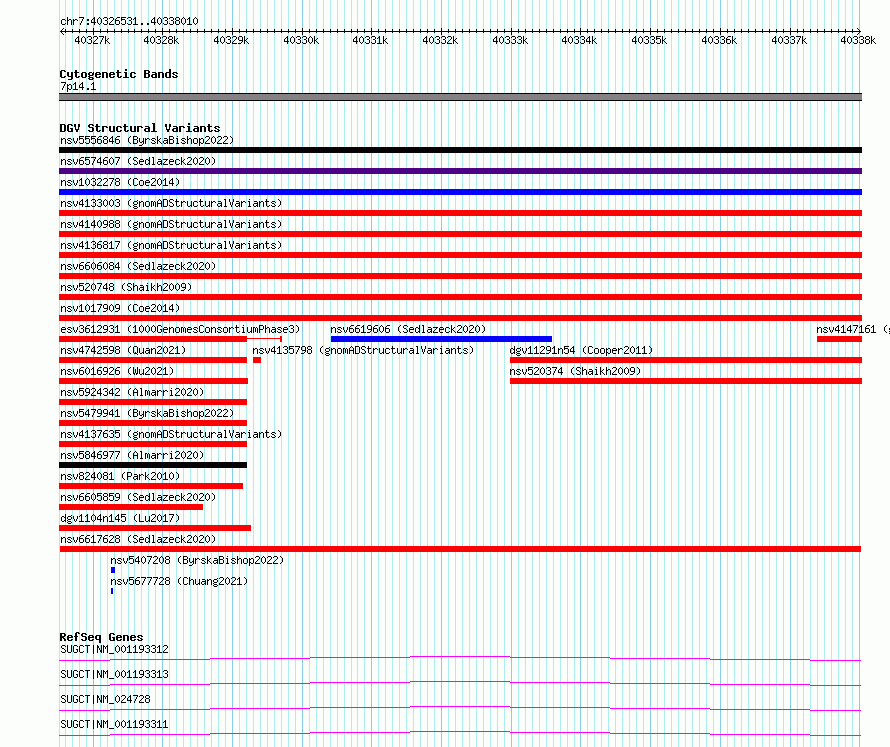Select the small red bar under nsv4135798

(257, 360)
